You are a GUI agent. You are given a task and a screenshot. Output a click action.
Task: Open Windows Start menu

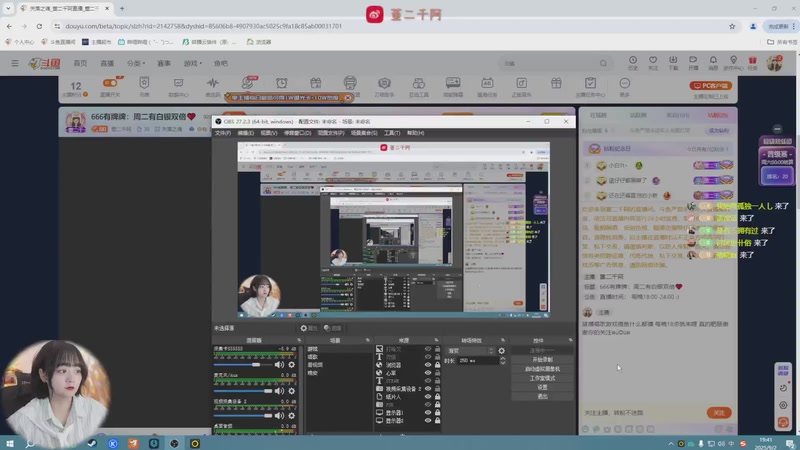(10, 443)
